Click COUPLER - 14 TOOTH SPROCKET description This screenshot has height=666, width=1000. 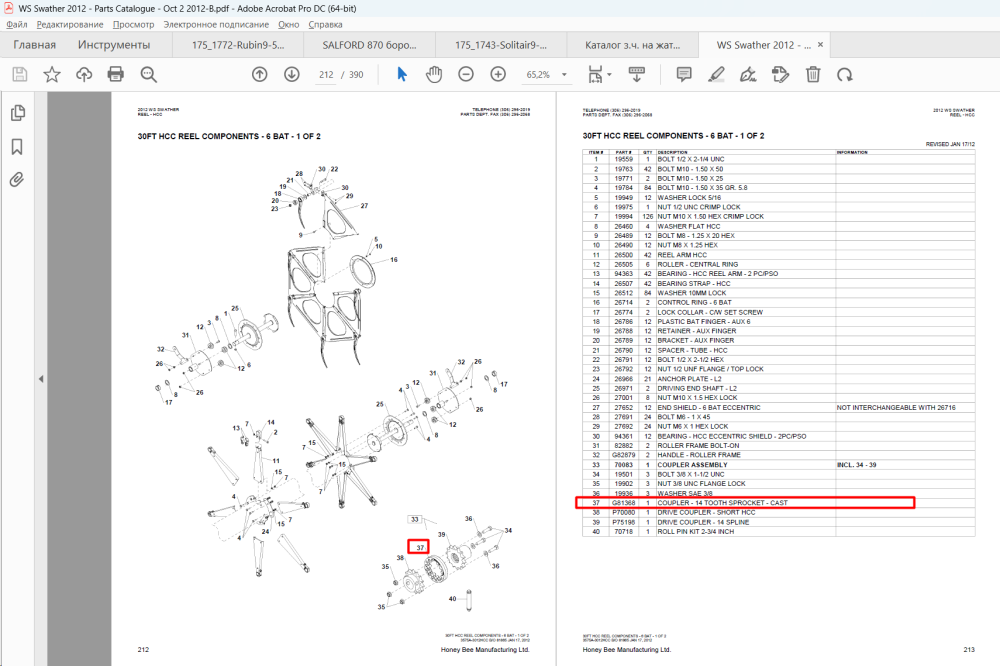722,503
